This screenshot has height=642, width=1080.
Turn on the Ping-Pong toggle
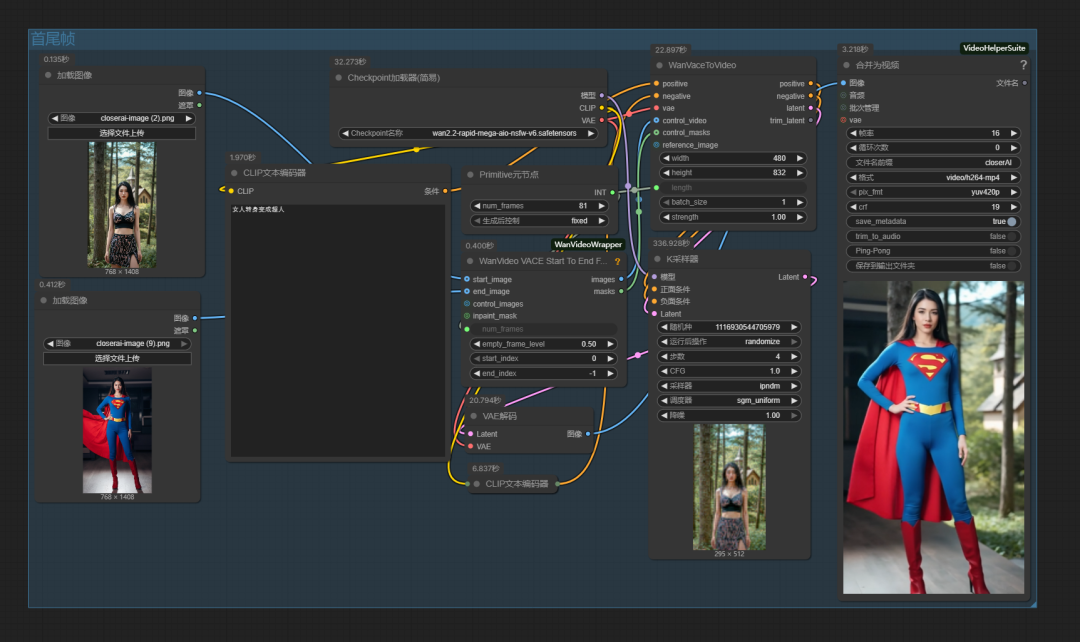pyautogui.click(x=1012, y=251)
